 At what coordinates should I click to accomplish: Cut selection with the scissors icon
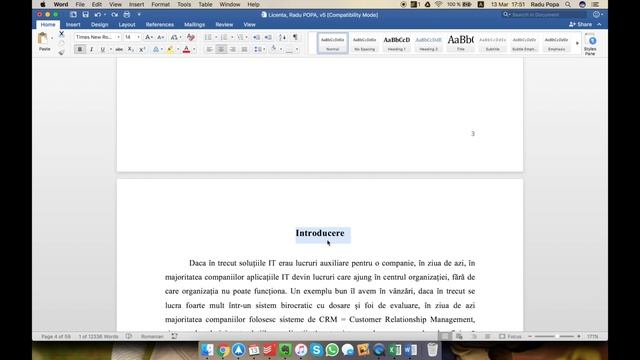click(x=61, y=34)
